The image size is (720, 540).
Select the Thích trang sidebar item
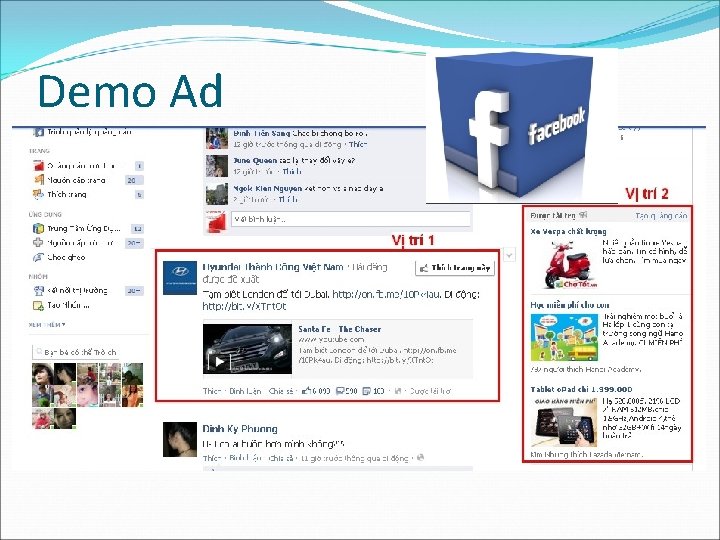[89, 194]
